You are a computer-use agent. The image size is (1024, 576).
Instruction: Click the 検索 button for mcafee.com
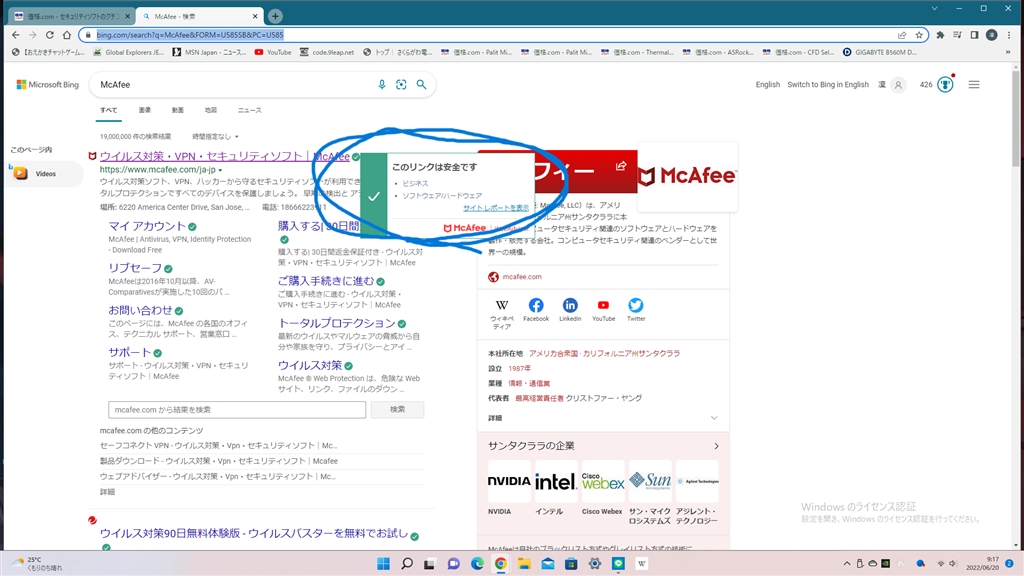pos(397,409)
